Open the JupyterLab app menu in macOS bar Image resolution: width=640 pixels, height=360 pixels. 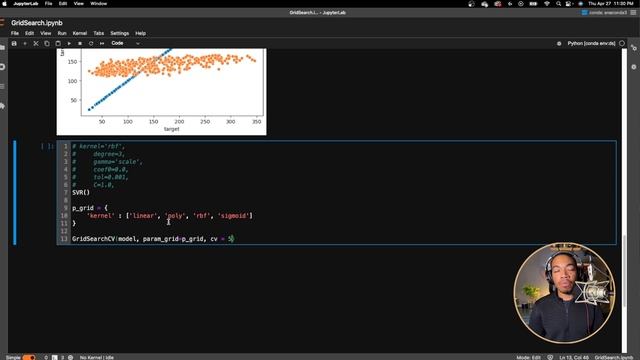tap(26, 4)
